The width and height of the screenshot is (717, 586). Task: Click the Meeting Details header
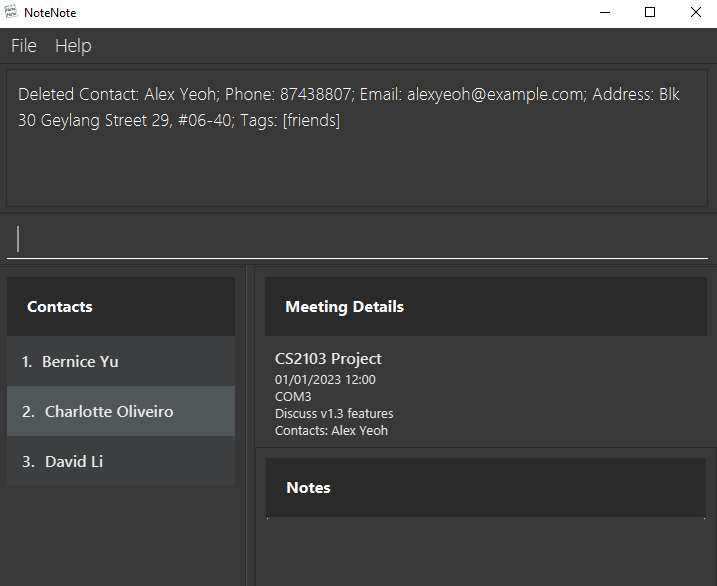(x=486, y=307)
